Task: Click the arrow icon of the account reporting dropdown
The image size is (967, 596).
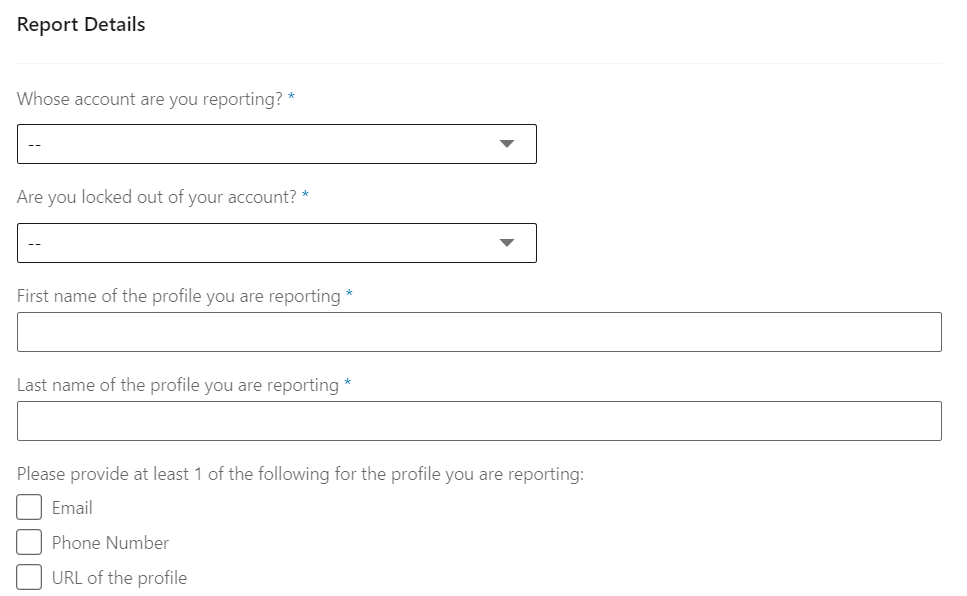Action: (x=507, y=144)
